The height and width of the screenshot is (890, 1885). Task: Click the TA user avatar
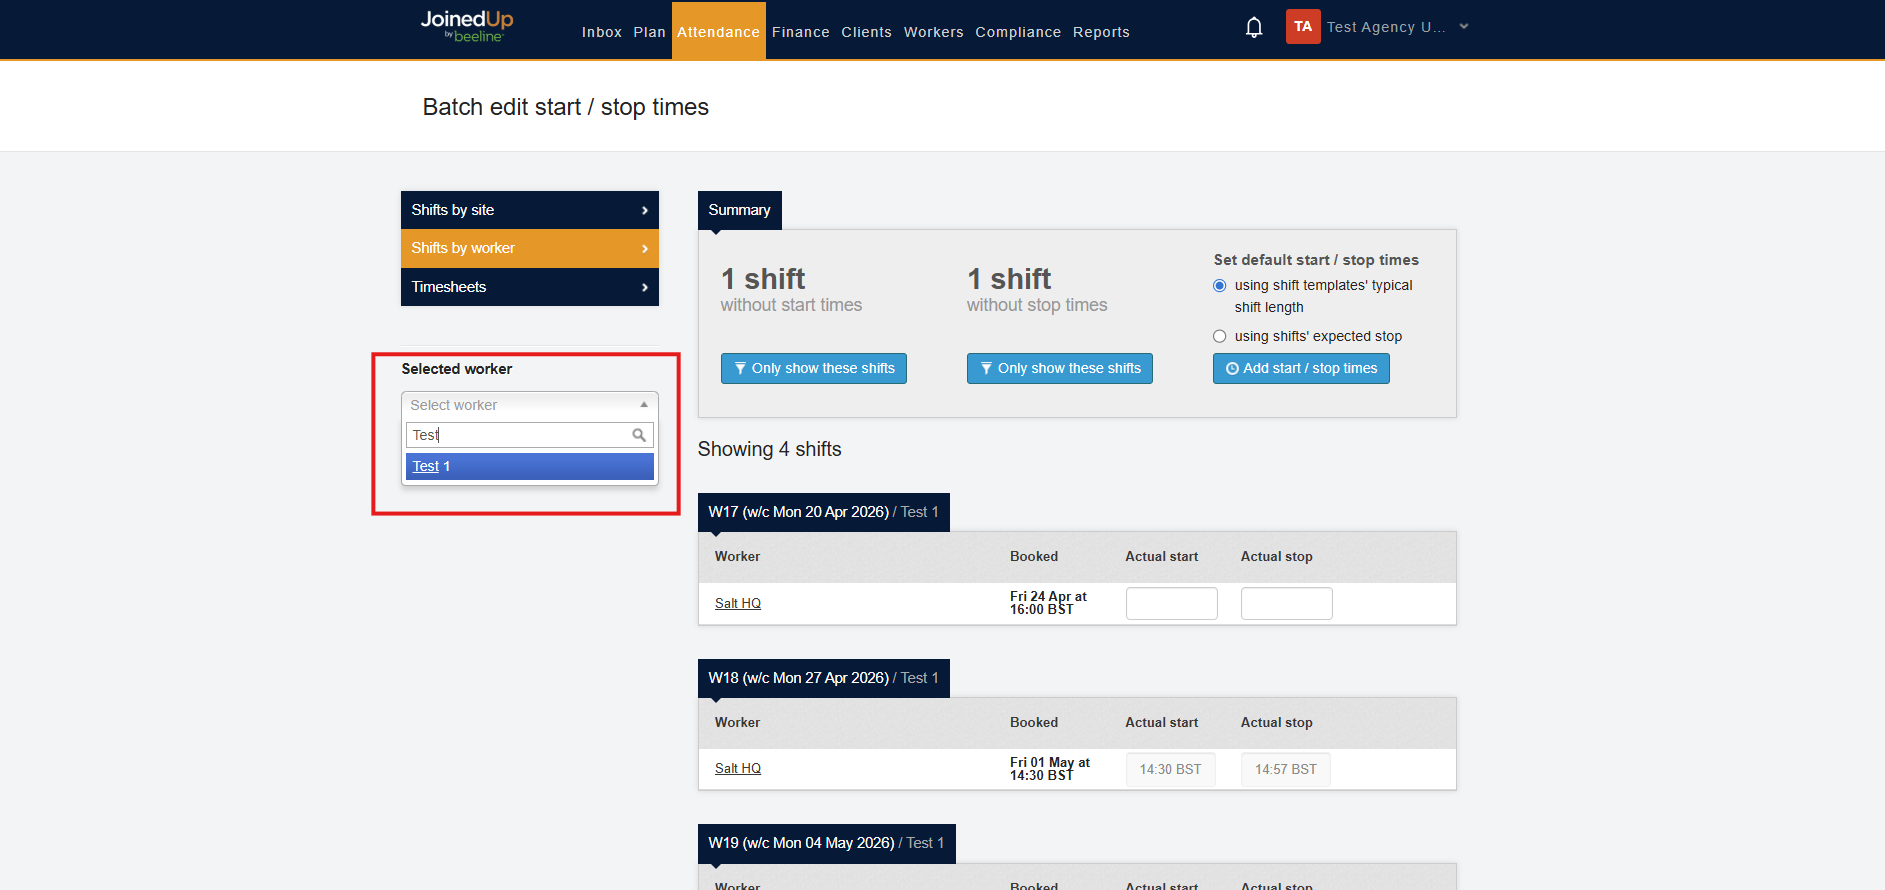[1303, 27]
